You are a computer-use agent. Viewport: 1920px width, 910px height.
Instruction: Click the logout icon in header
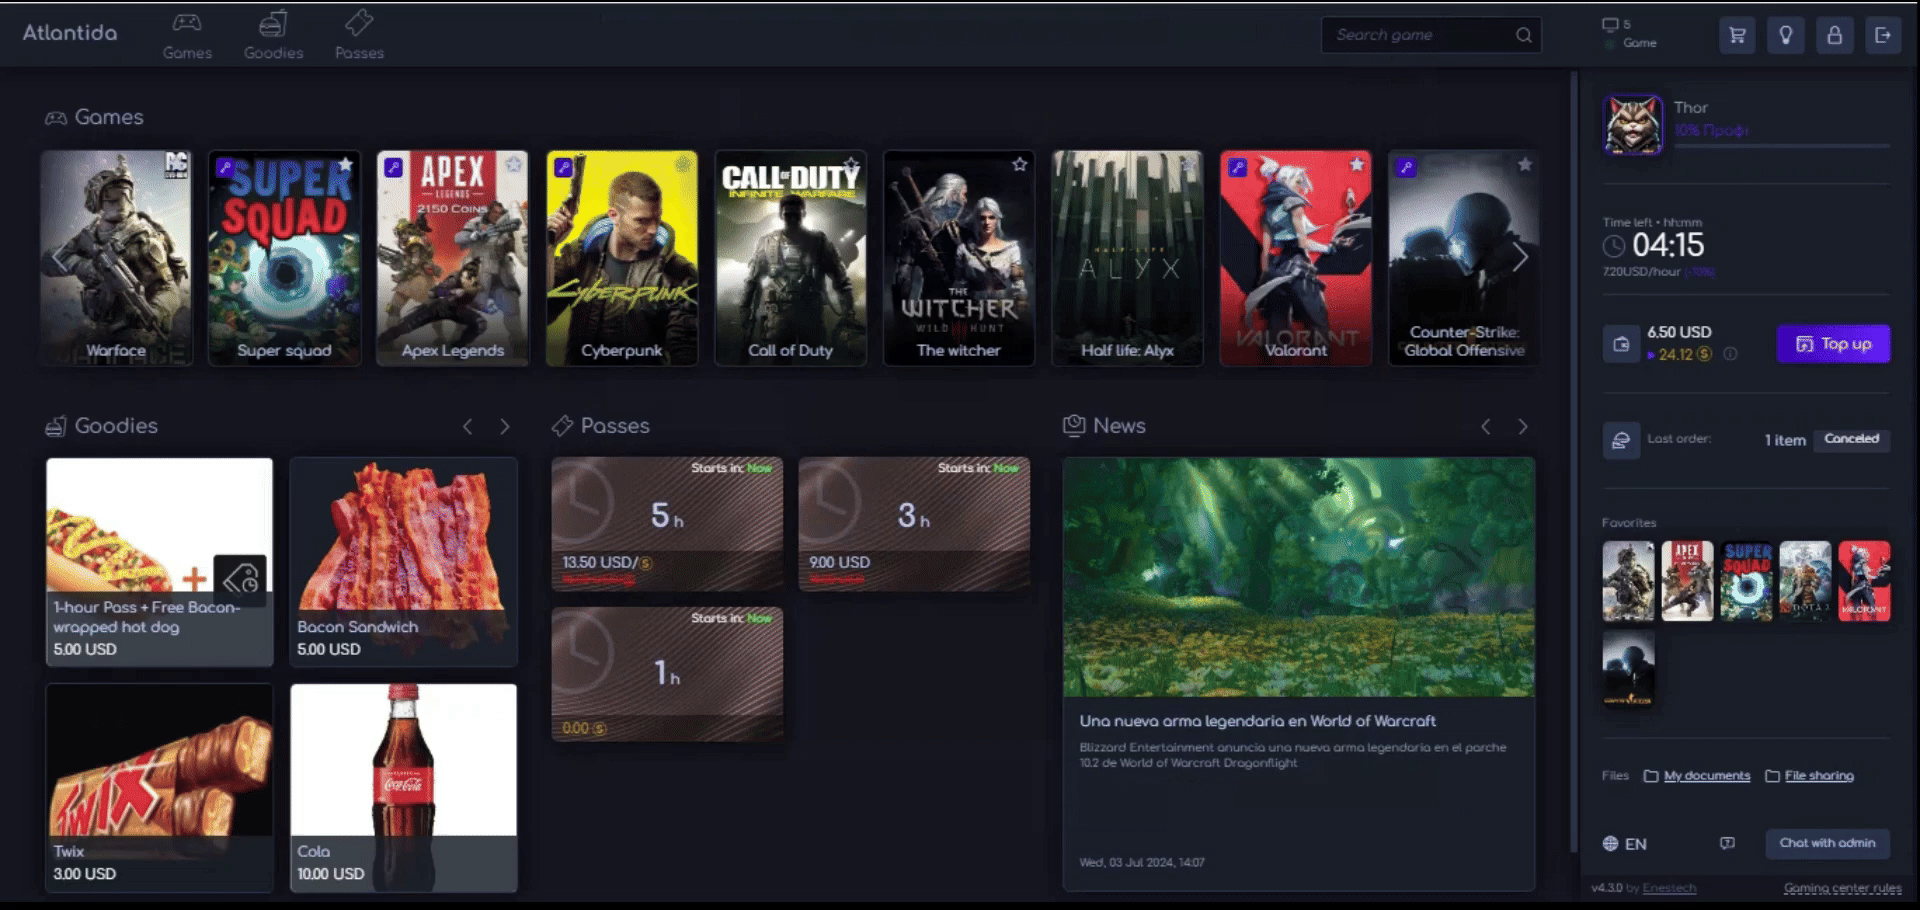click(1883, 35)
